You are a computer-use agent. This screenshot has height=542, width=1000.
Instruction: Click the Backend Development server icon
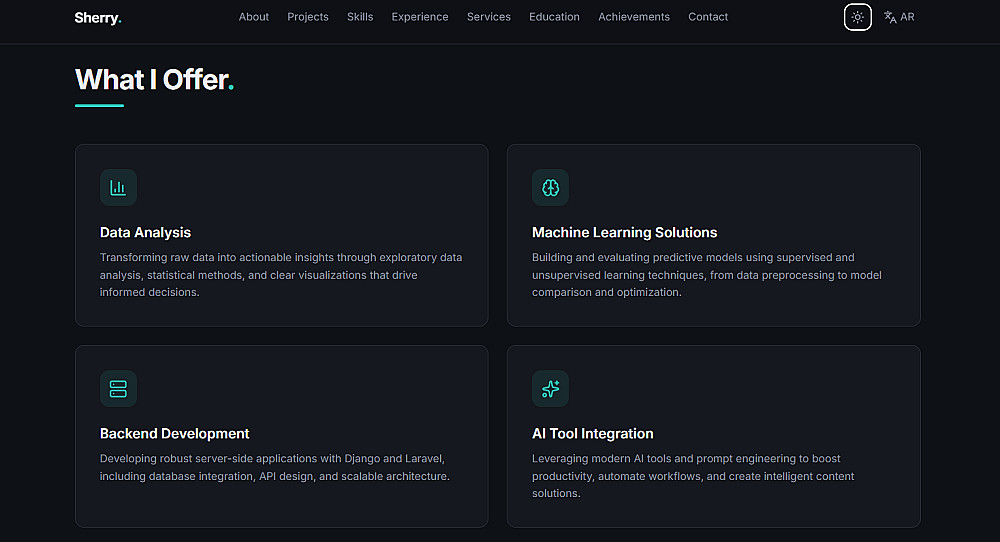[x=118, y=388]
